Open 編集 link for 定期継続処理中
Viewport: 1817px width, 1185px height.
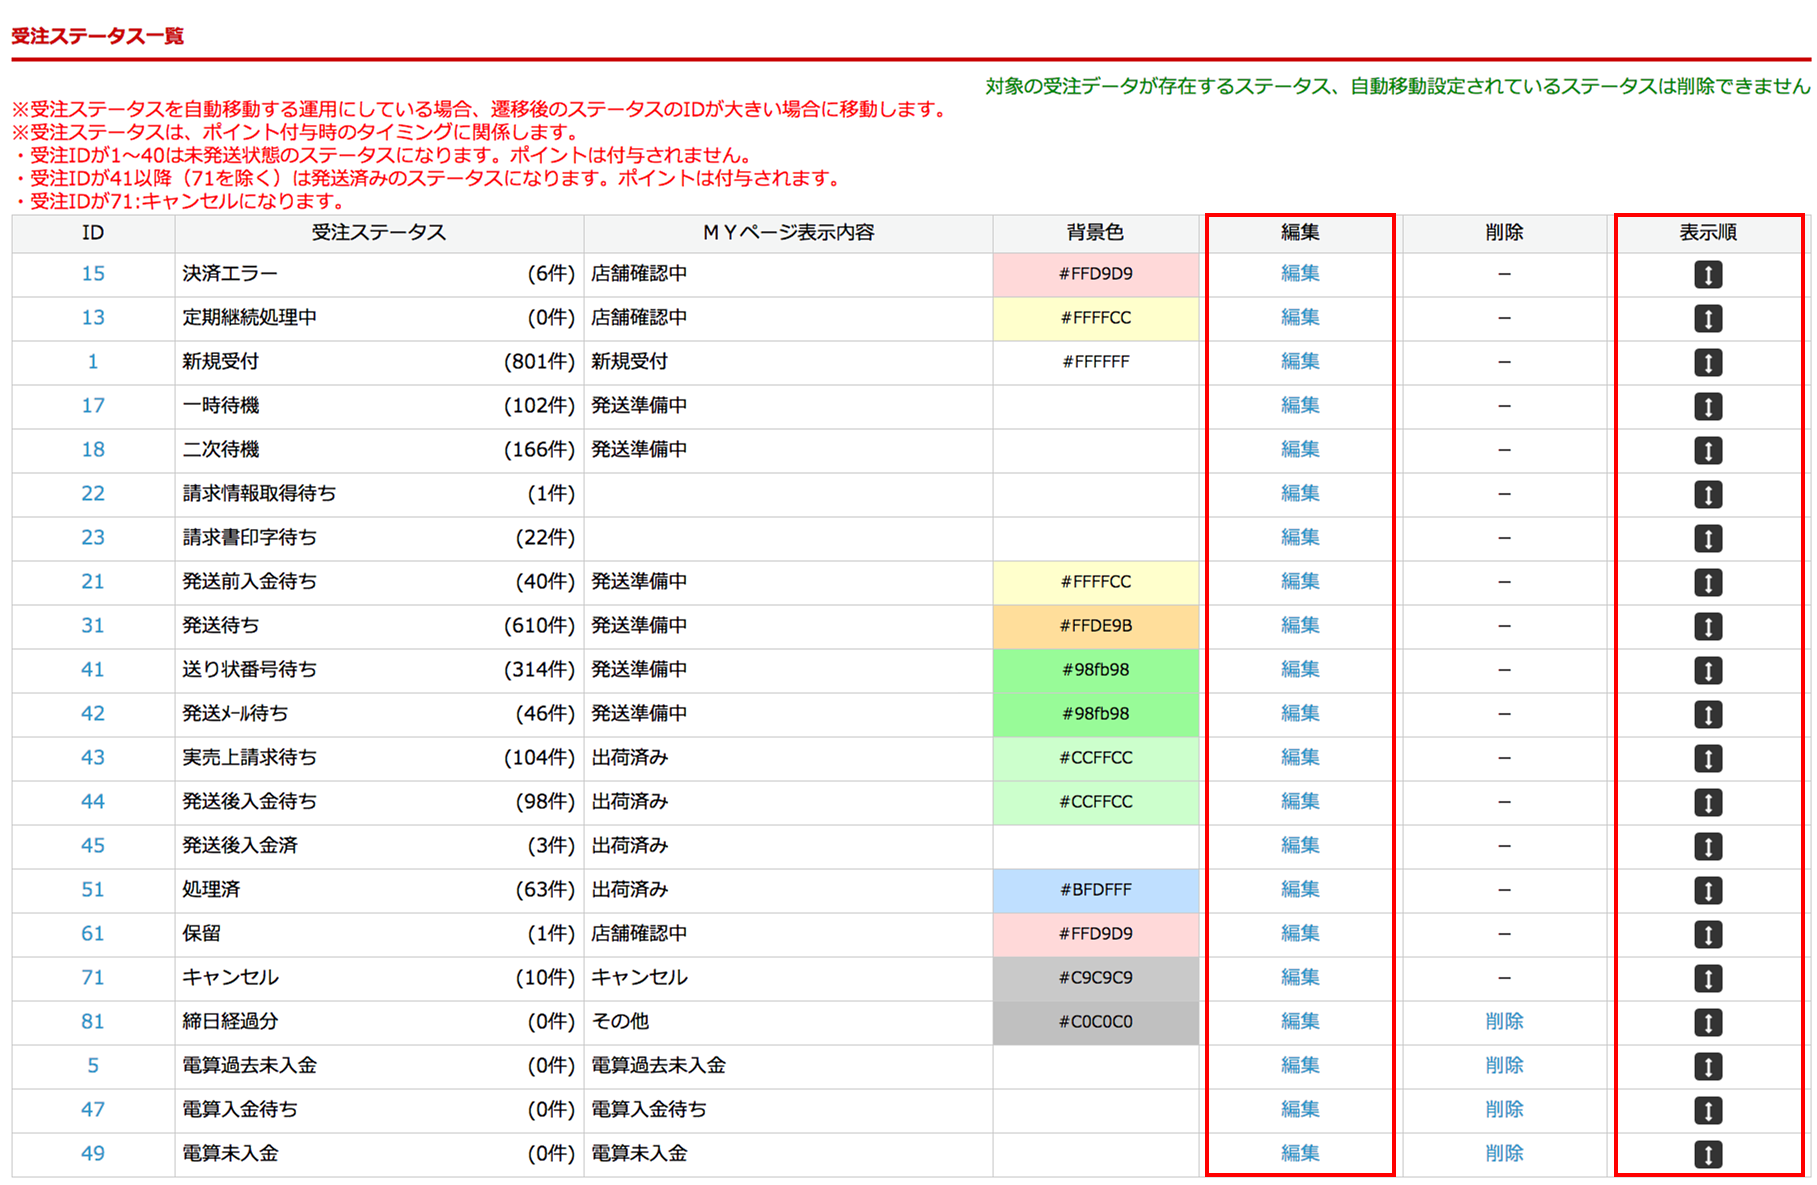click(1299, 318)
